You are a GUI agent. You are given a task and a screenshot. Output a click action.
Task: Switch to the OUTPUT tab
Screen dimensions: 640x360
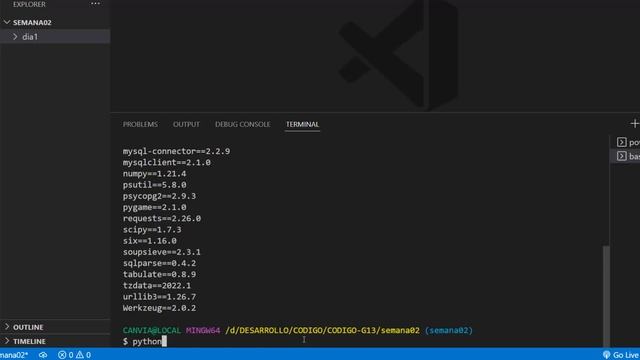pos(186,124)
